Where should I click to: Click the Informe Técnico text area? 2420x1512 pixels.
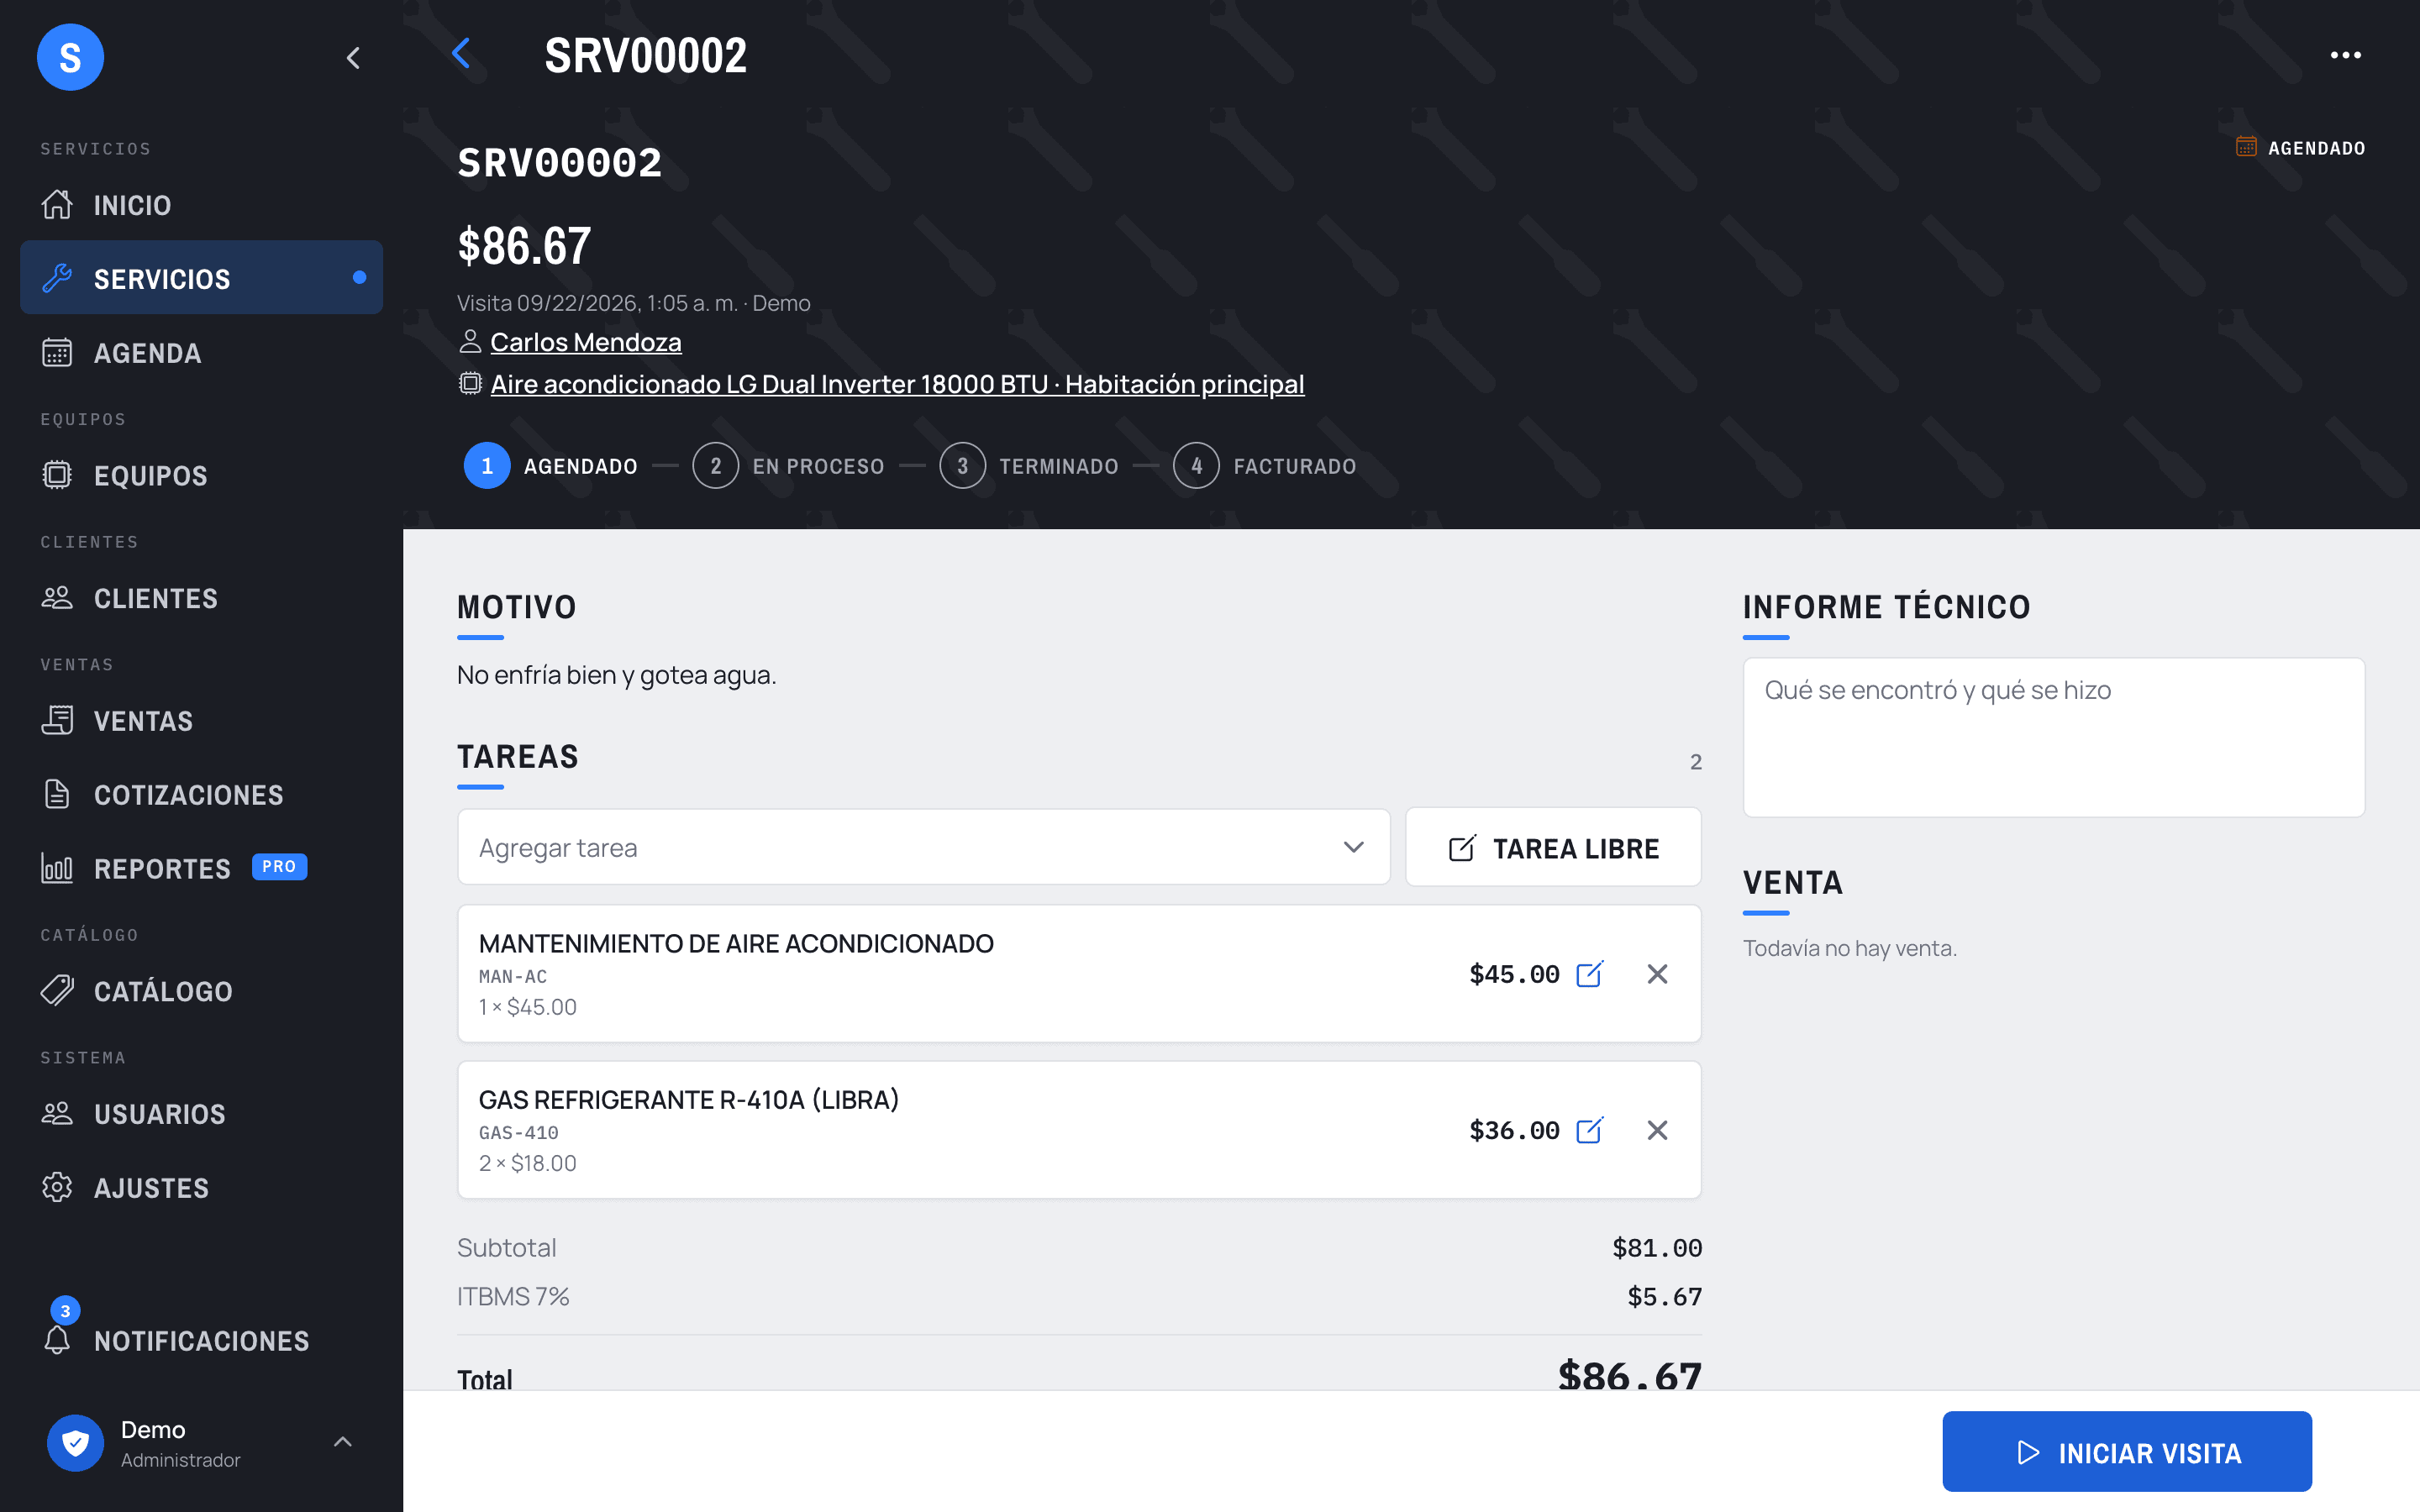[2053, 737]
